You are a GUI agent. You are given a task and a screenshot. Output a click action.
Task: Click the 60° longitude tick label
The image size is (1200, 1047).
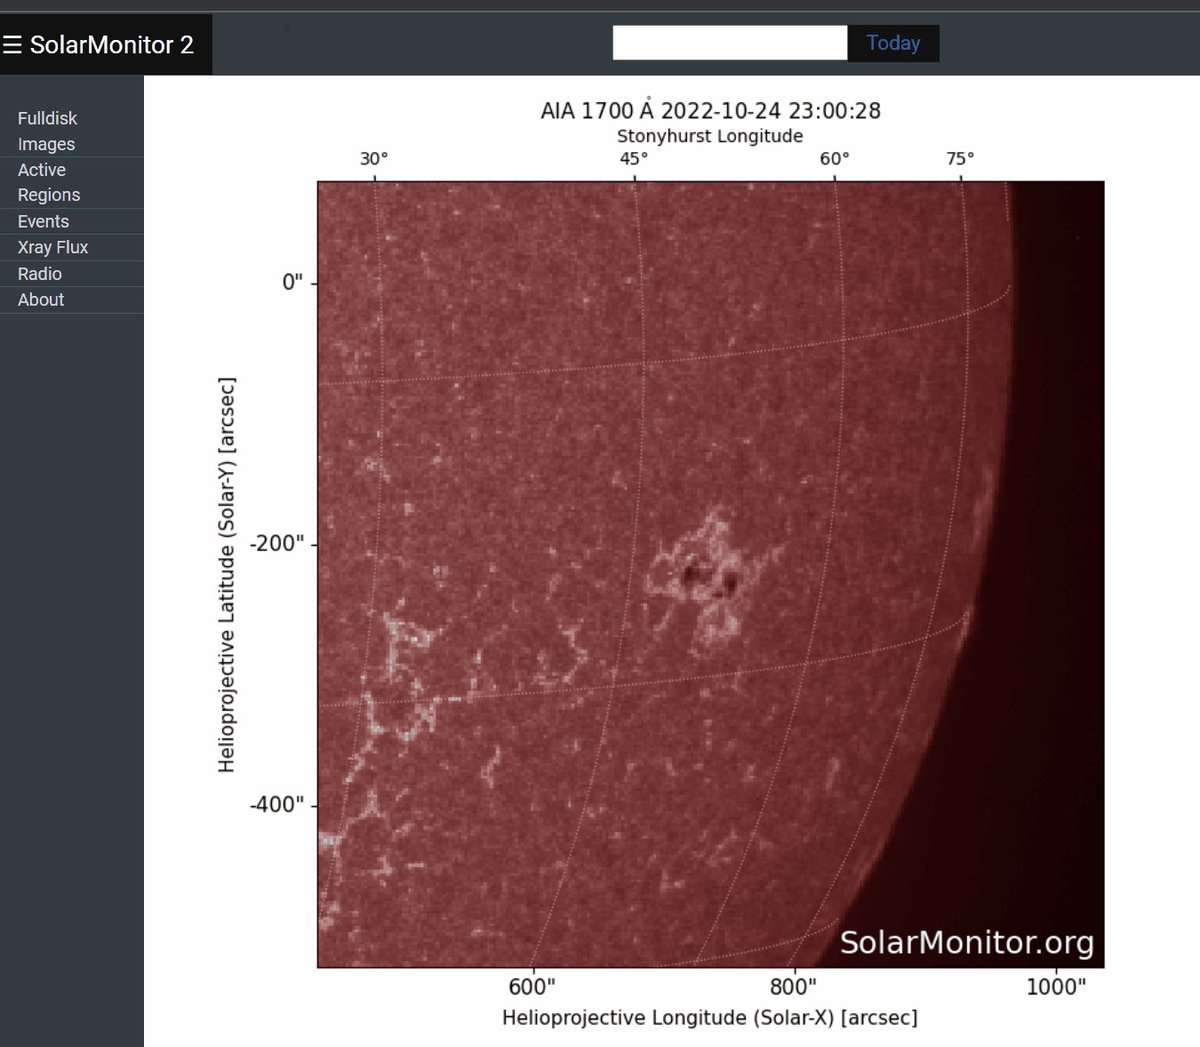click(x=834, y=159)
